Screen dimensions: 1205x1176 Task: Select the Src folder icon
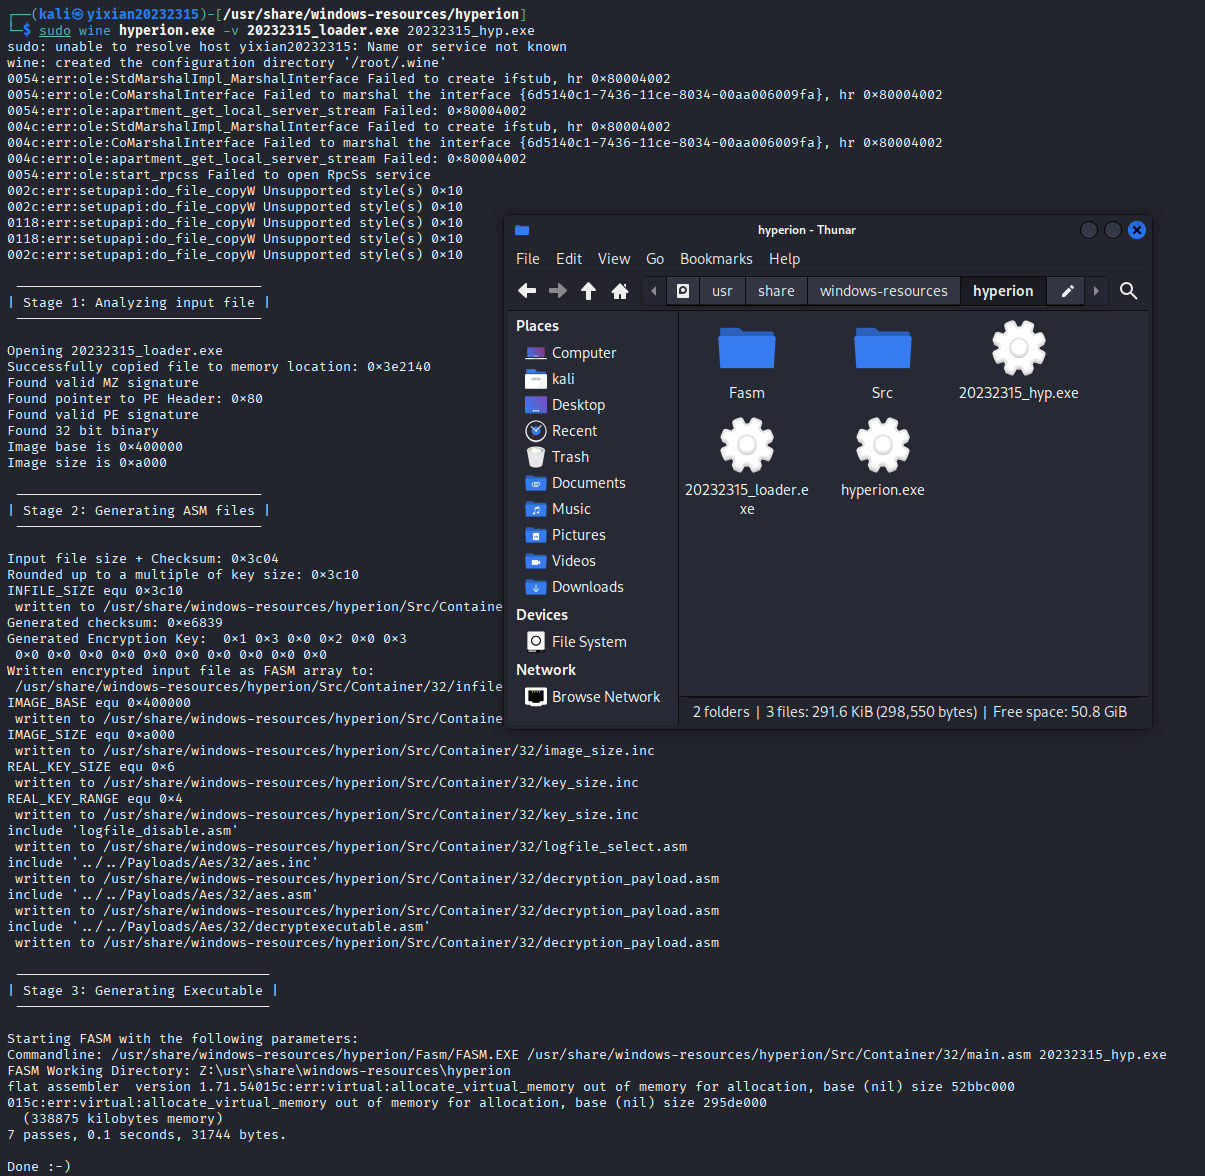pyautogui.click(x=882, y=350)
